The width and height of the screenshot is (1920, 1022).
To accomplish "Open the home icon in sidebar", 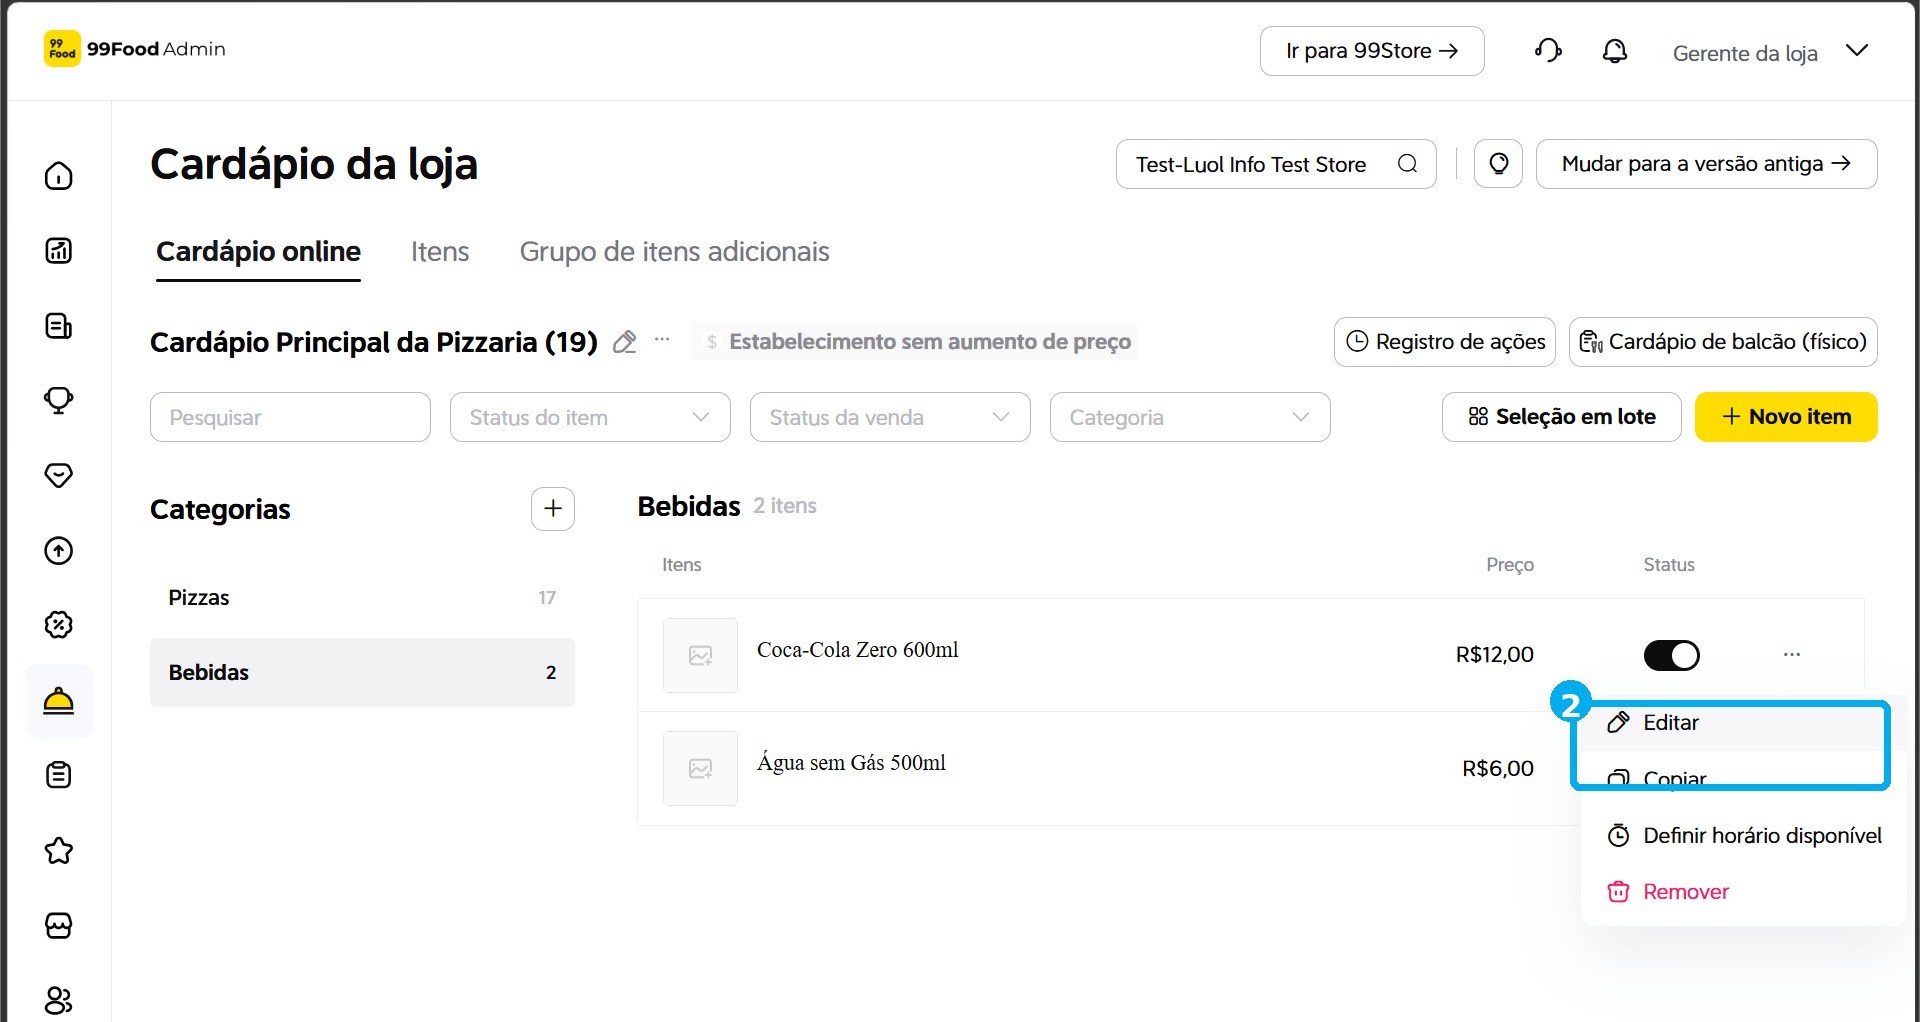I will (x=59, y=176).
